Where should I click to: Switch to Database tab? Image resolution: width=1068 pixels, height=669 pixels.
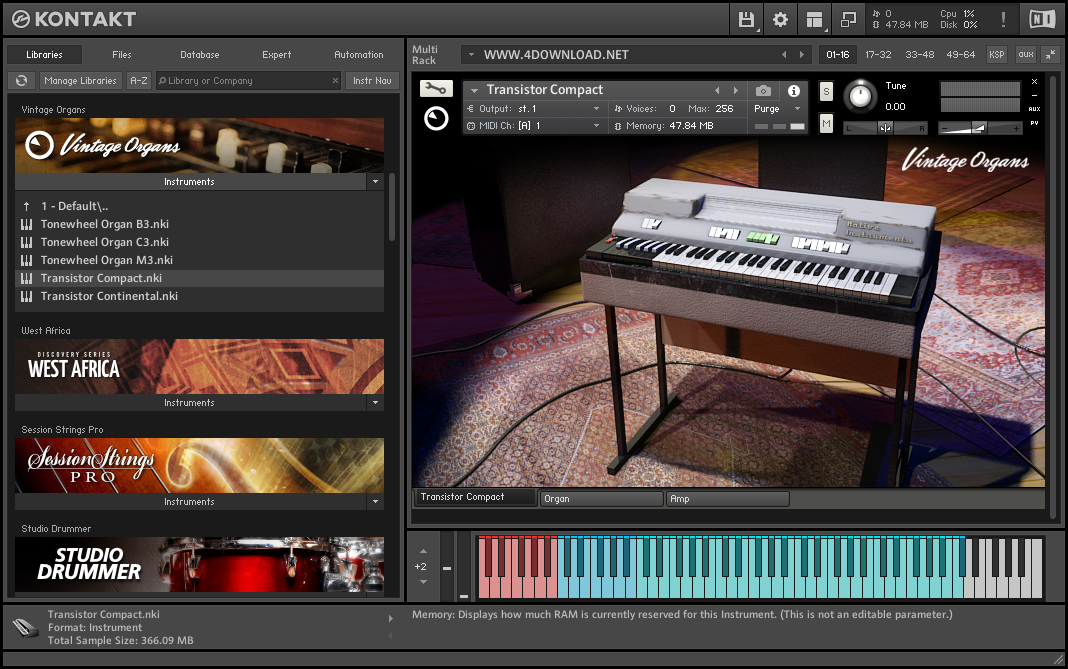(x=200, y=55)
